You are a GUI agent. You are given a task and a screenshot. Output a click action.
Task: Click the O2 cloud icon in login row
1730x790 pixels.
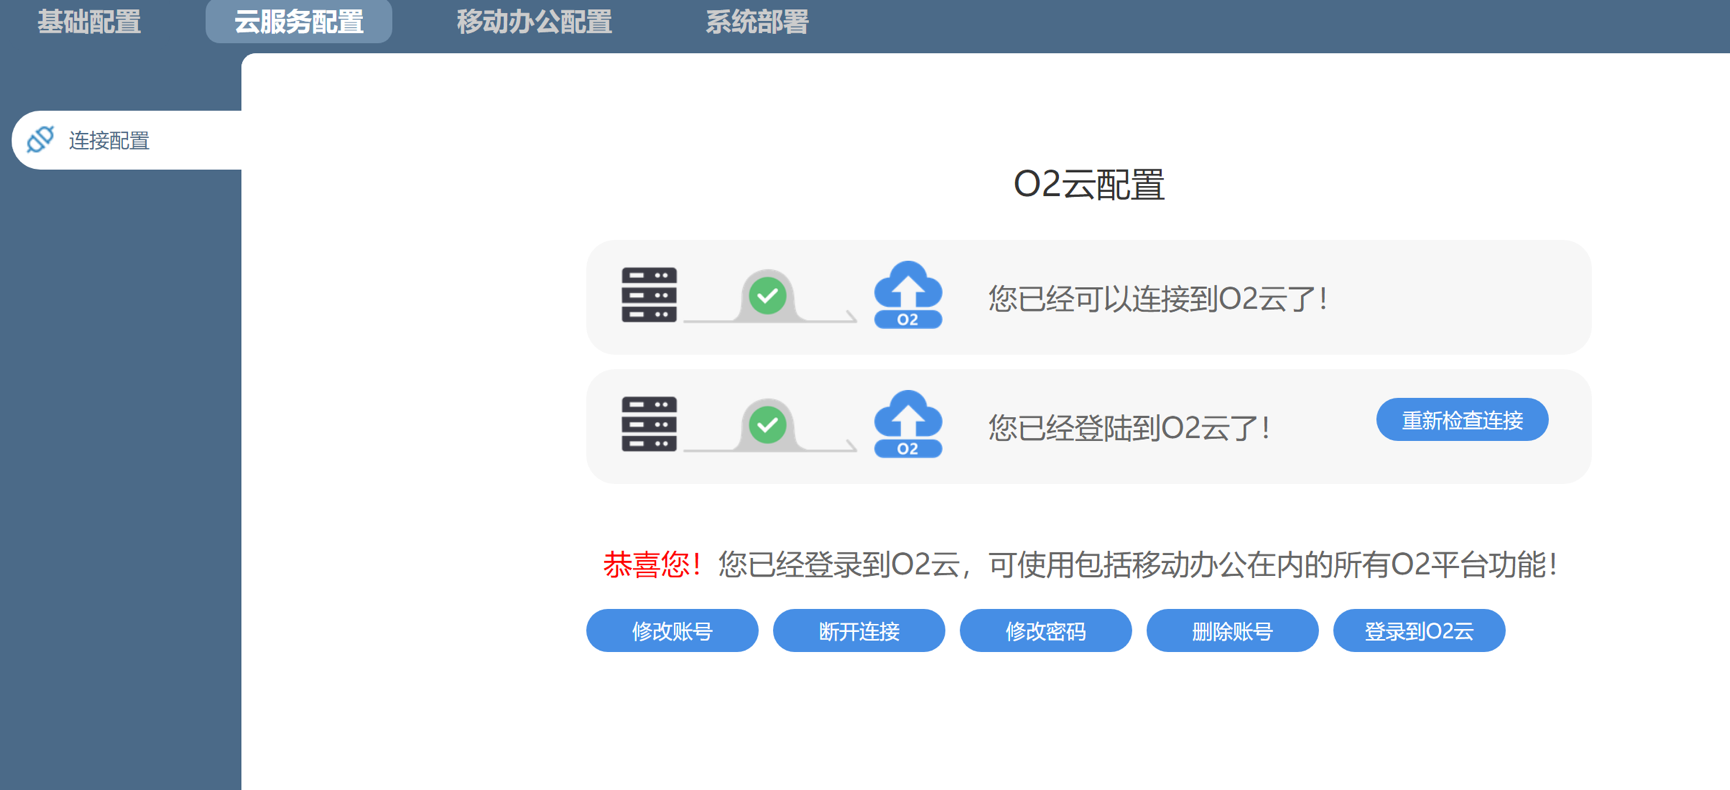pyautogui.click(x=908, y=425)
